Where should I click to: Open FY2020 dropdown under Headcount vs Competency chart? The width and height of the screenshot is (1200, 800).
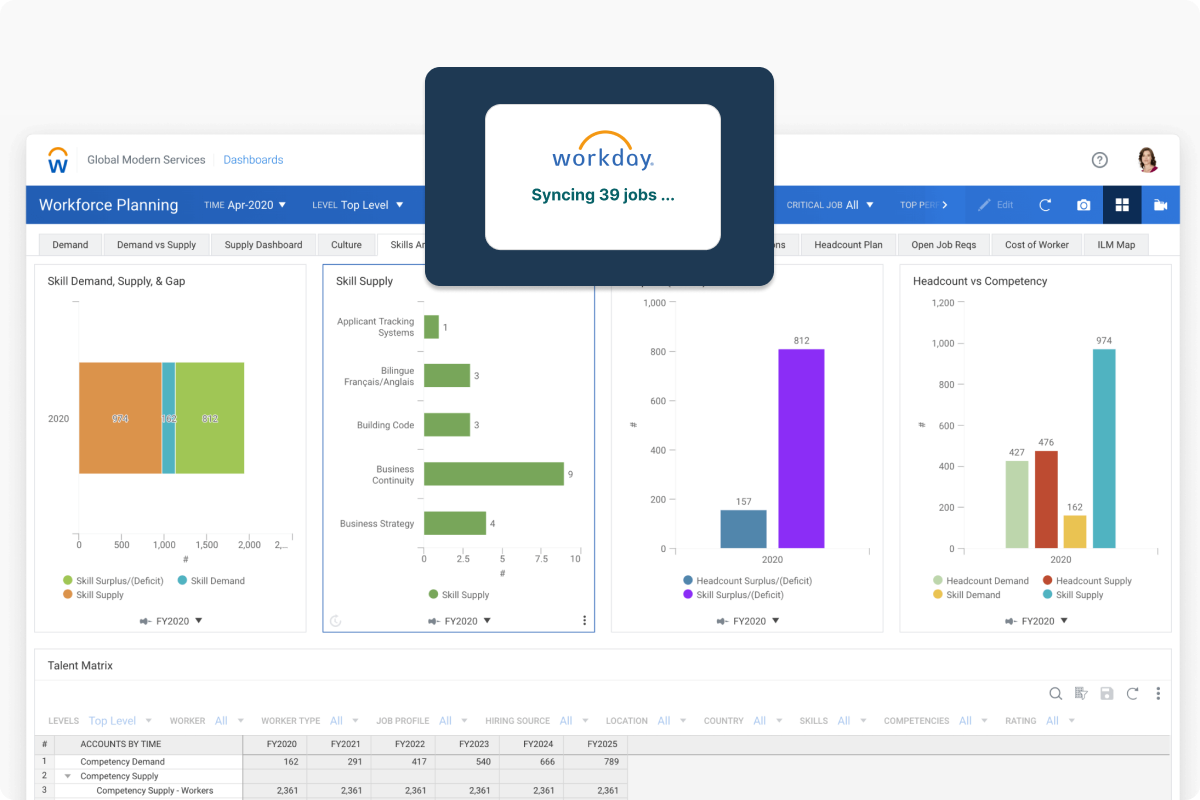[1045, 621]
